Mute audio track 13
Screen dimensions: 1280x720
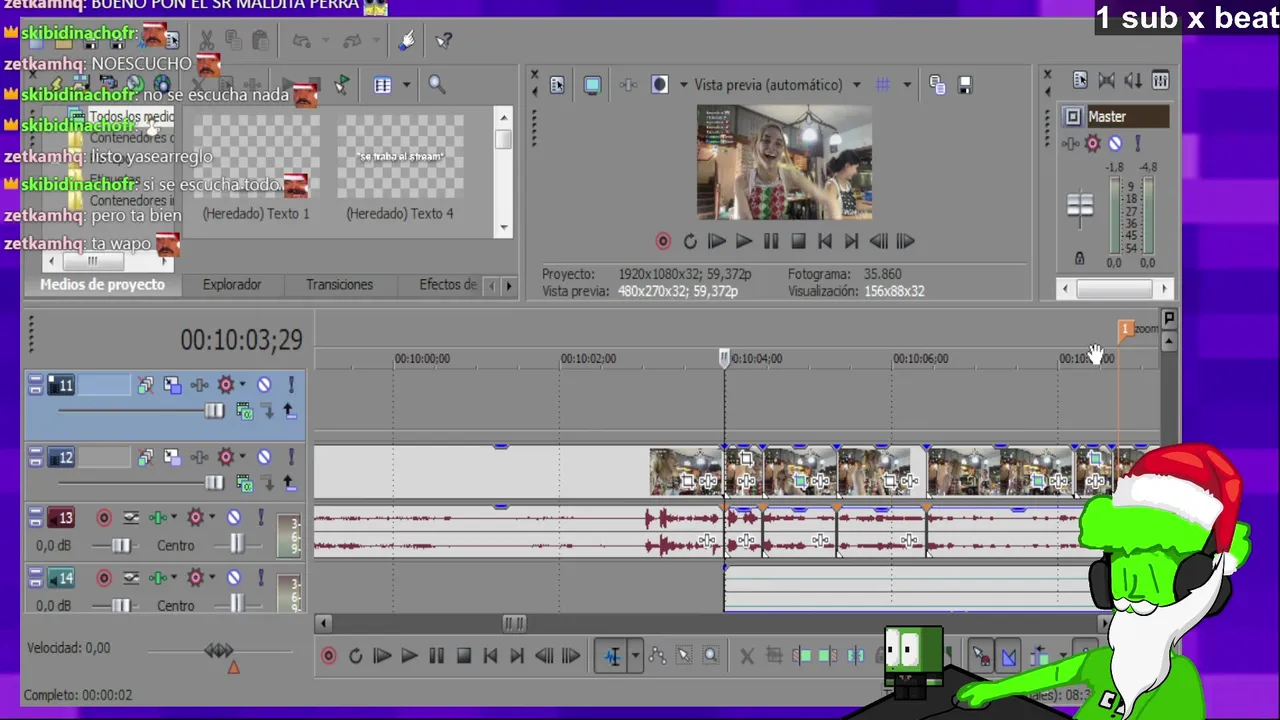click(x=234, y=517)
